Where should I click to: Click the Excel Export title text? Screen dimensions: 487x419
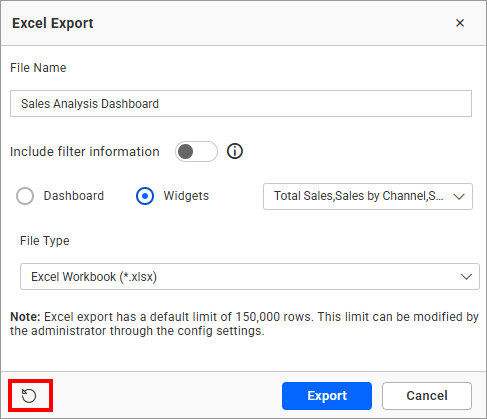(53, 23)
